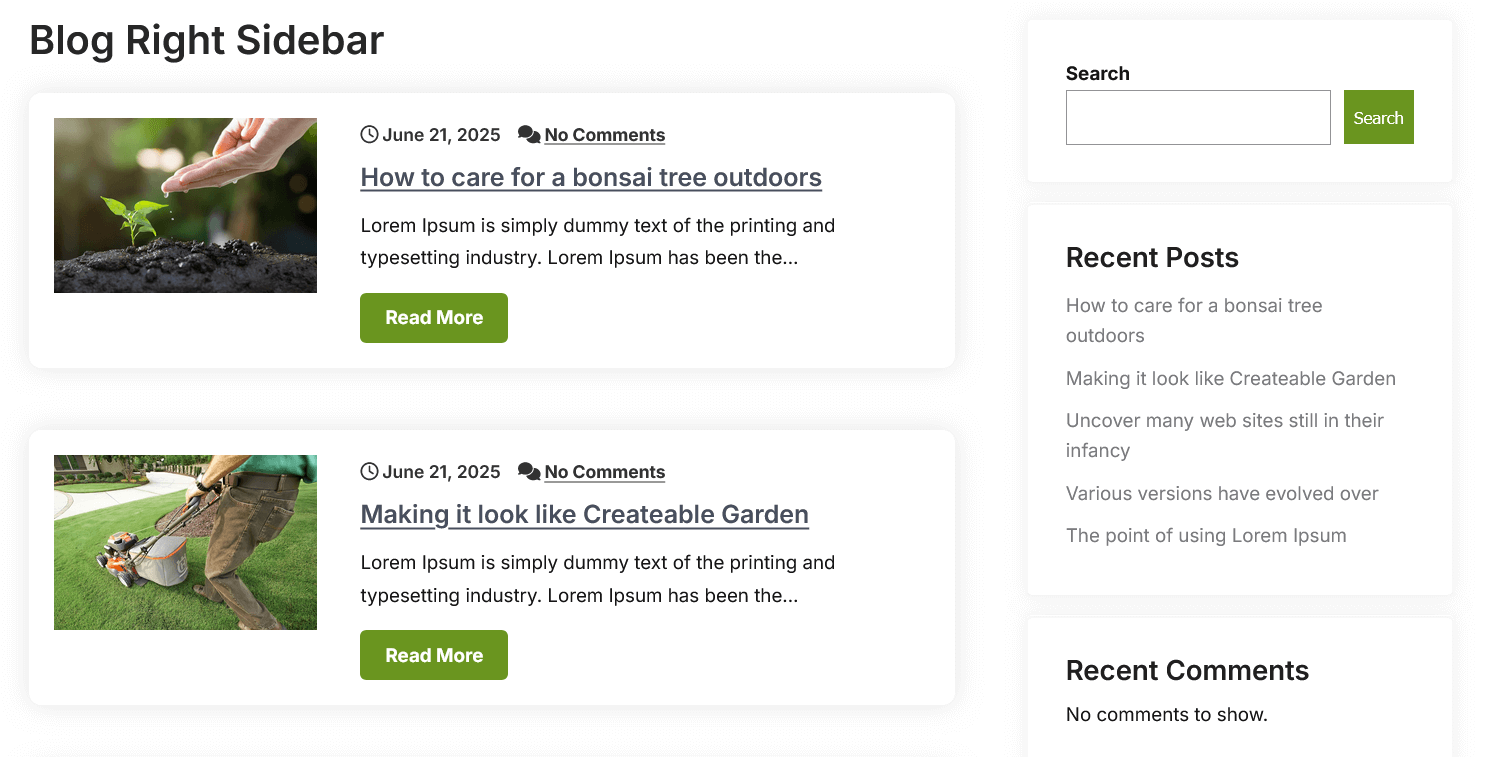Open 'The point of using Lorem Ipsum' post

(x=1205, y=535)
